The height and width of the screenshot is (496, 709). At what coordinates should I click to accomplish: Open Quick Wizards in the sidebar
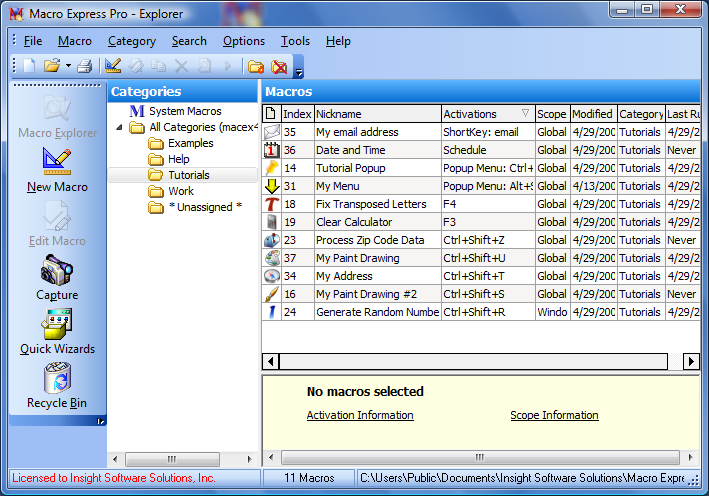tap(57, 331)
